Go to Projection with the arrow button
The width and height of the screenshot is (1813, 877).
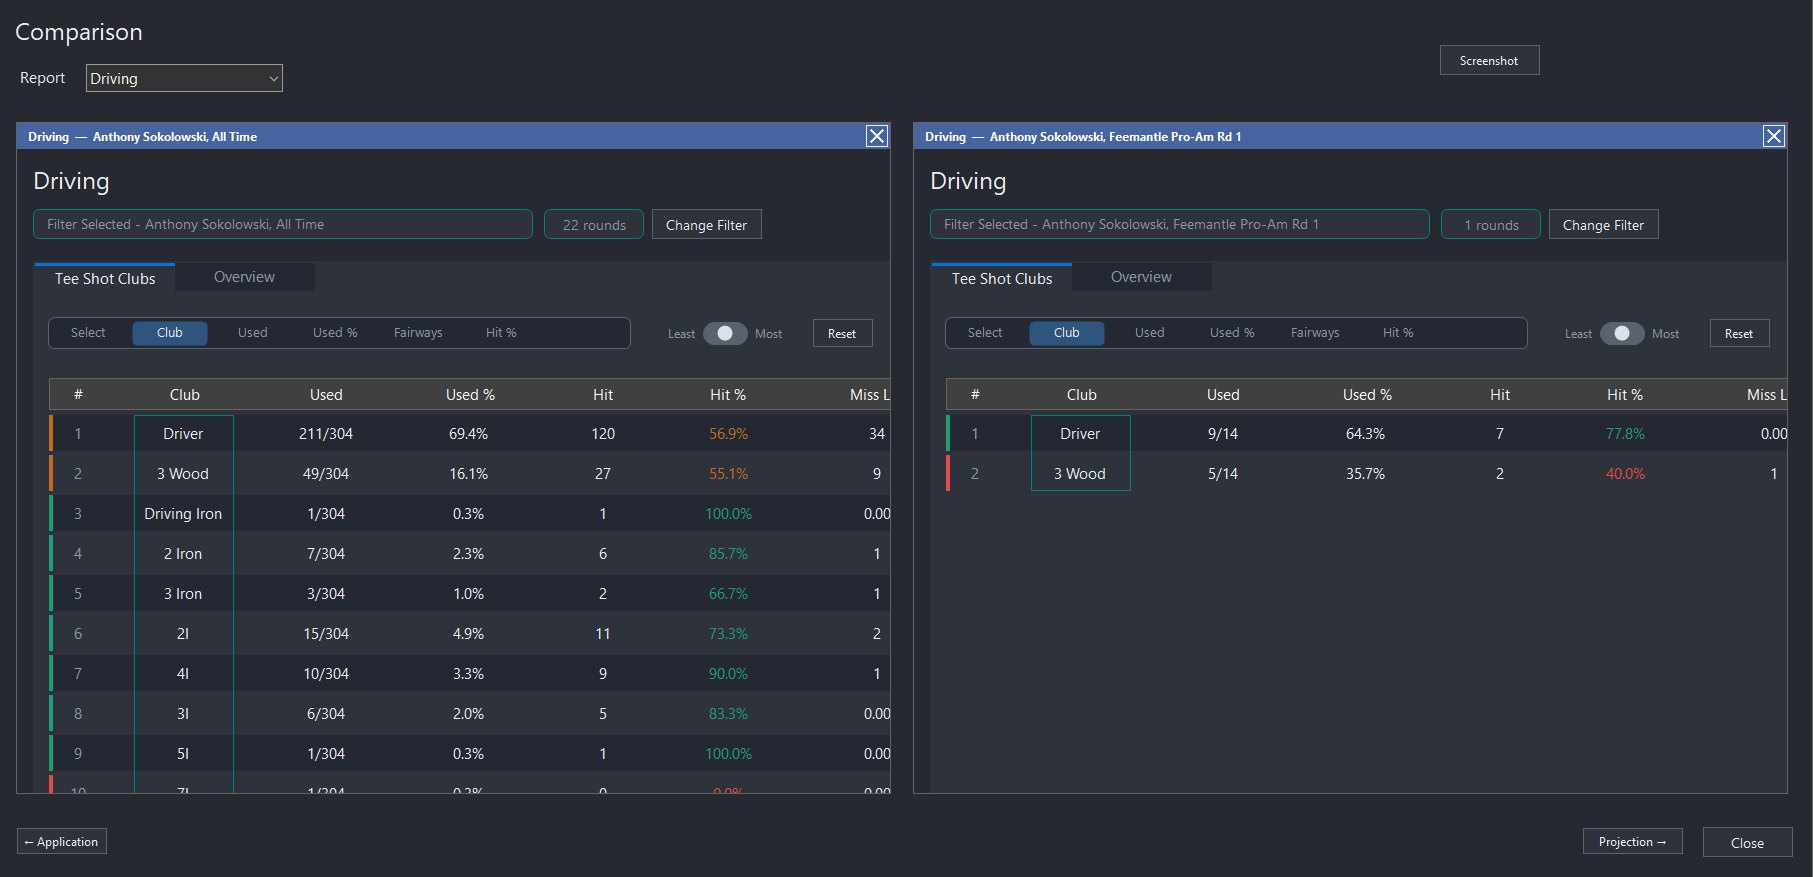coord(1633,842)
